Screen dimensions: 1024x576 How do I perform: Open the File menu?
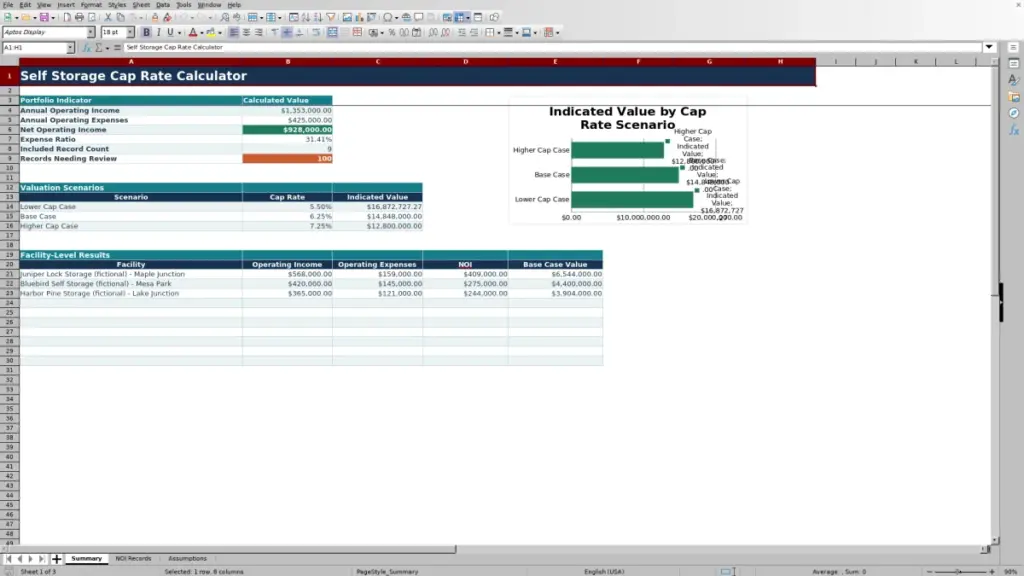pyautogui.click(x=8, y=5)
